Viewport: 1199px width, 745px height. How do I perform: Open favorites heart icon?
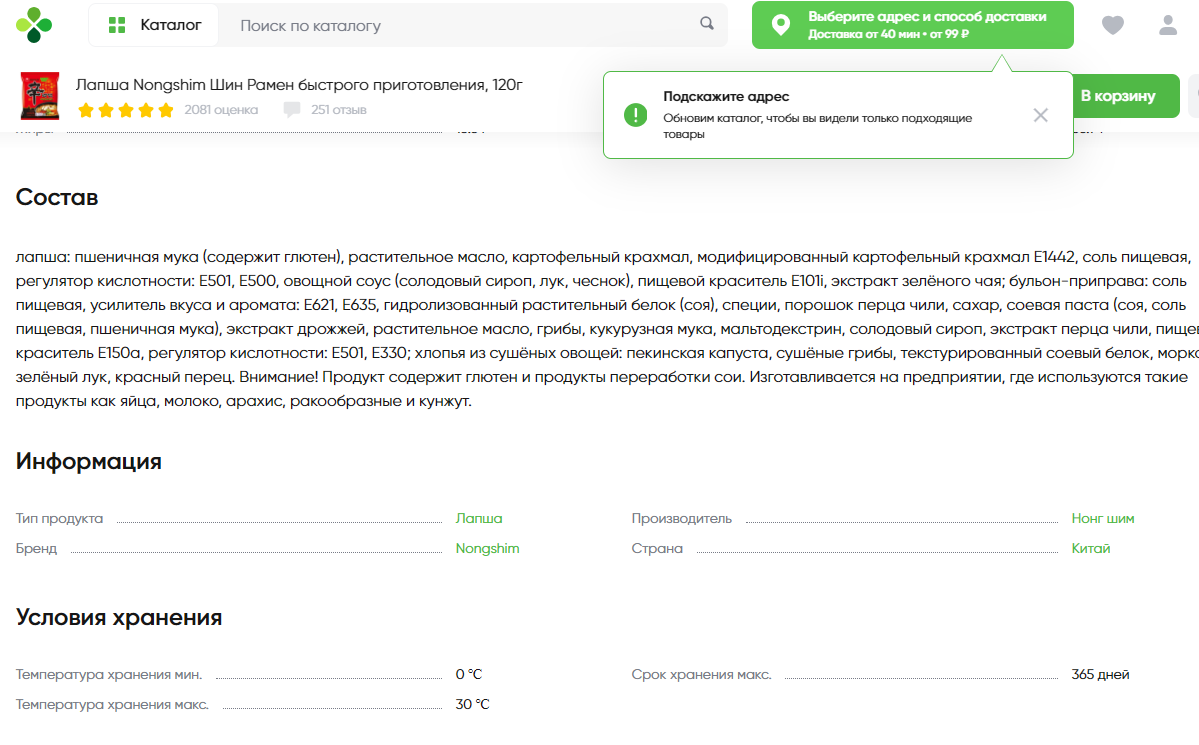coord(1113,25)
